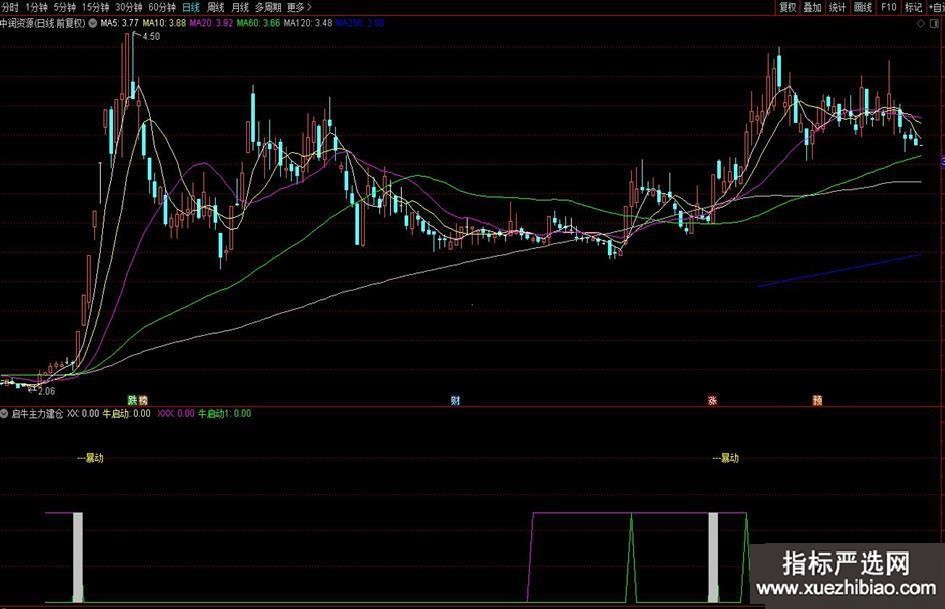
Task: Click the 预 event marker under chart
Action: 818,400
